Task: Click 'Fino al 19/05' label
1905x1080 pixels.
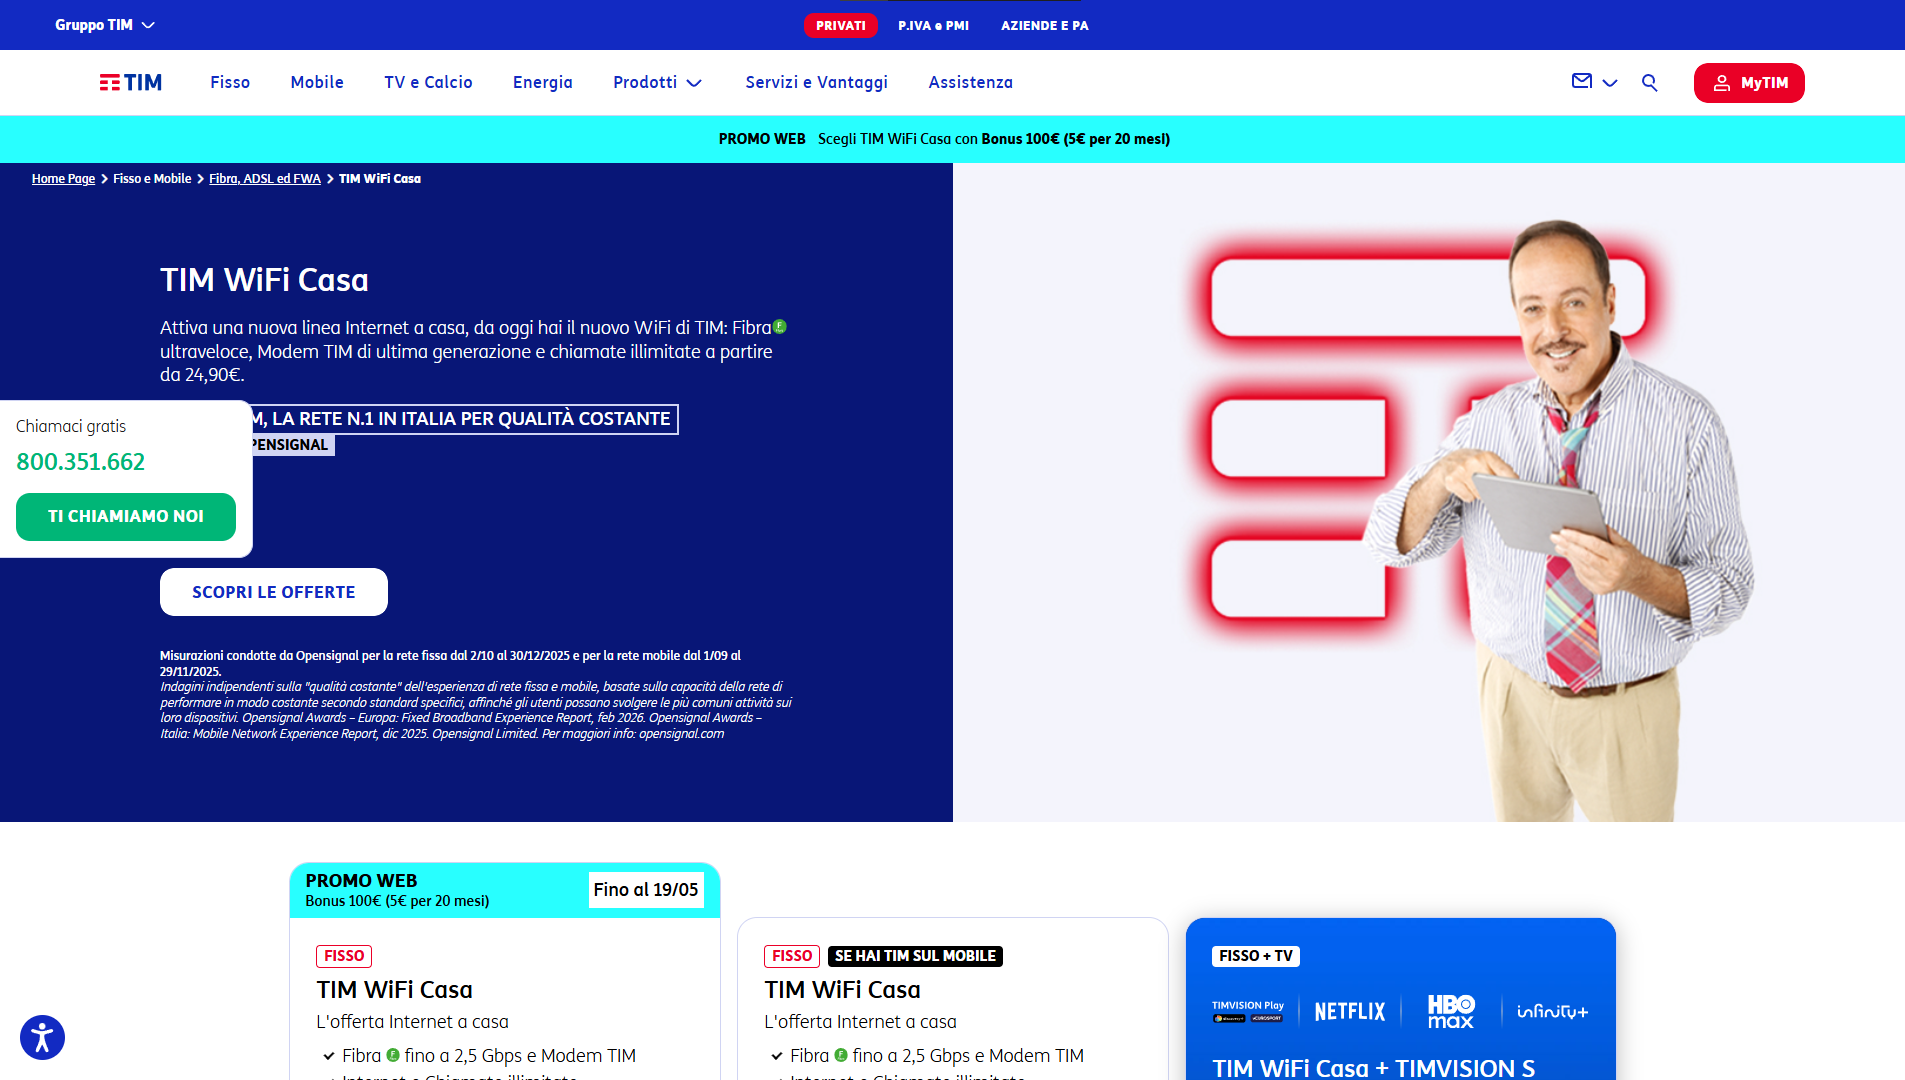Action: [646, 889]
